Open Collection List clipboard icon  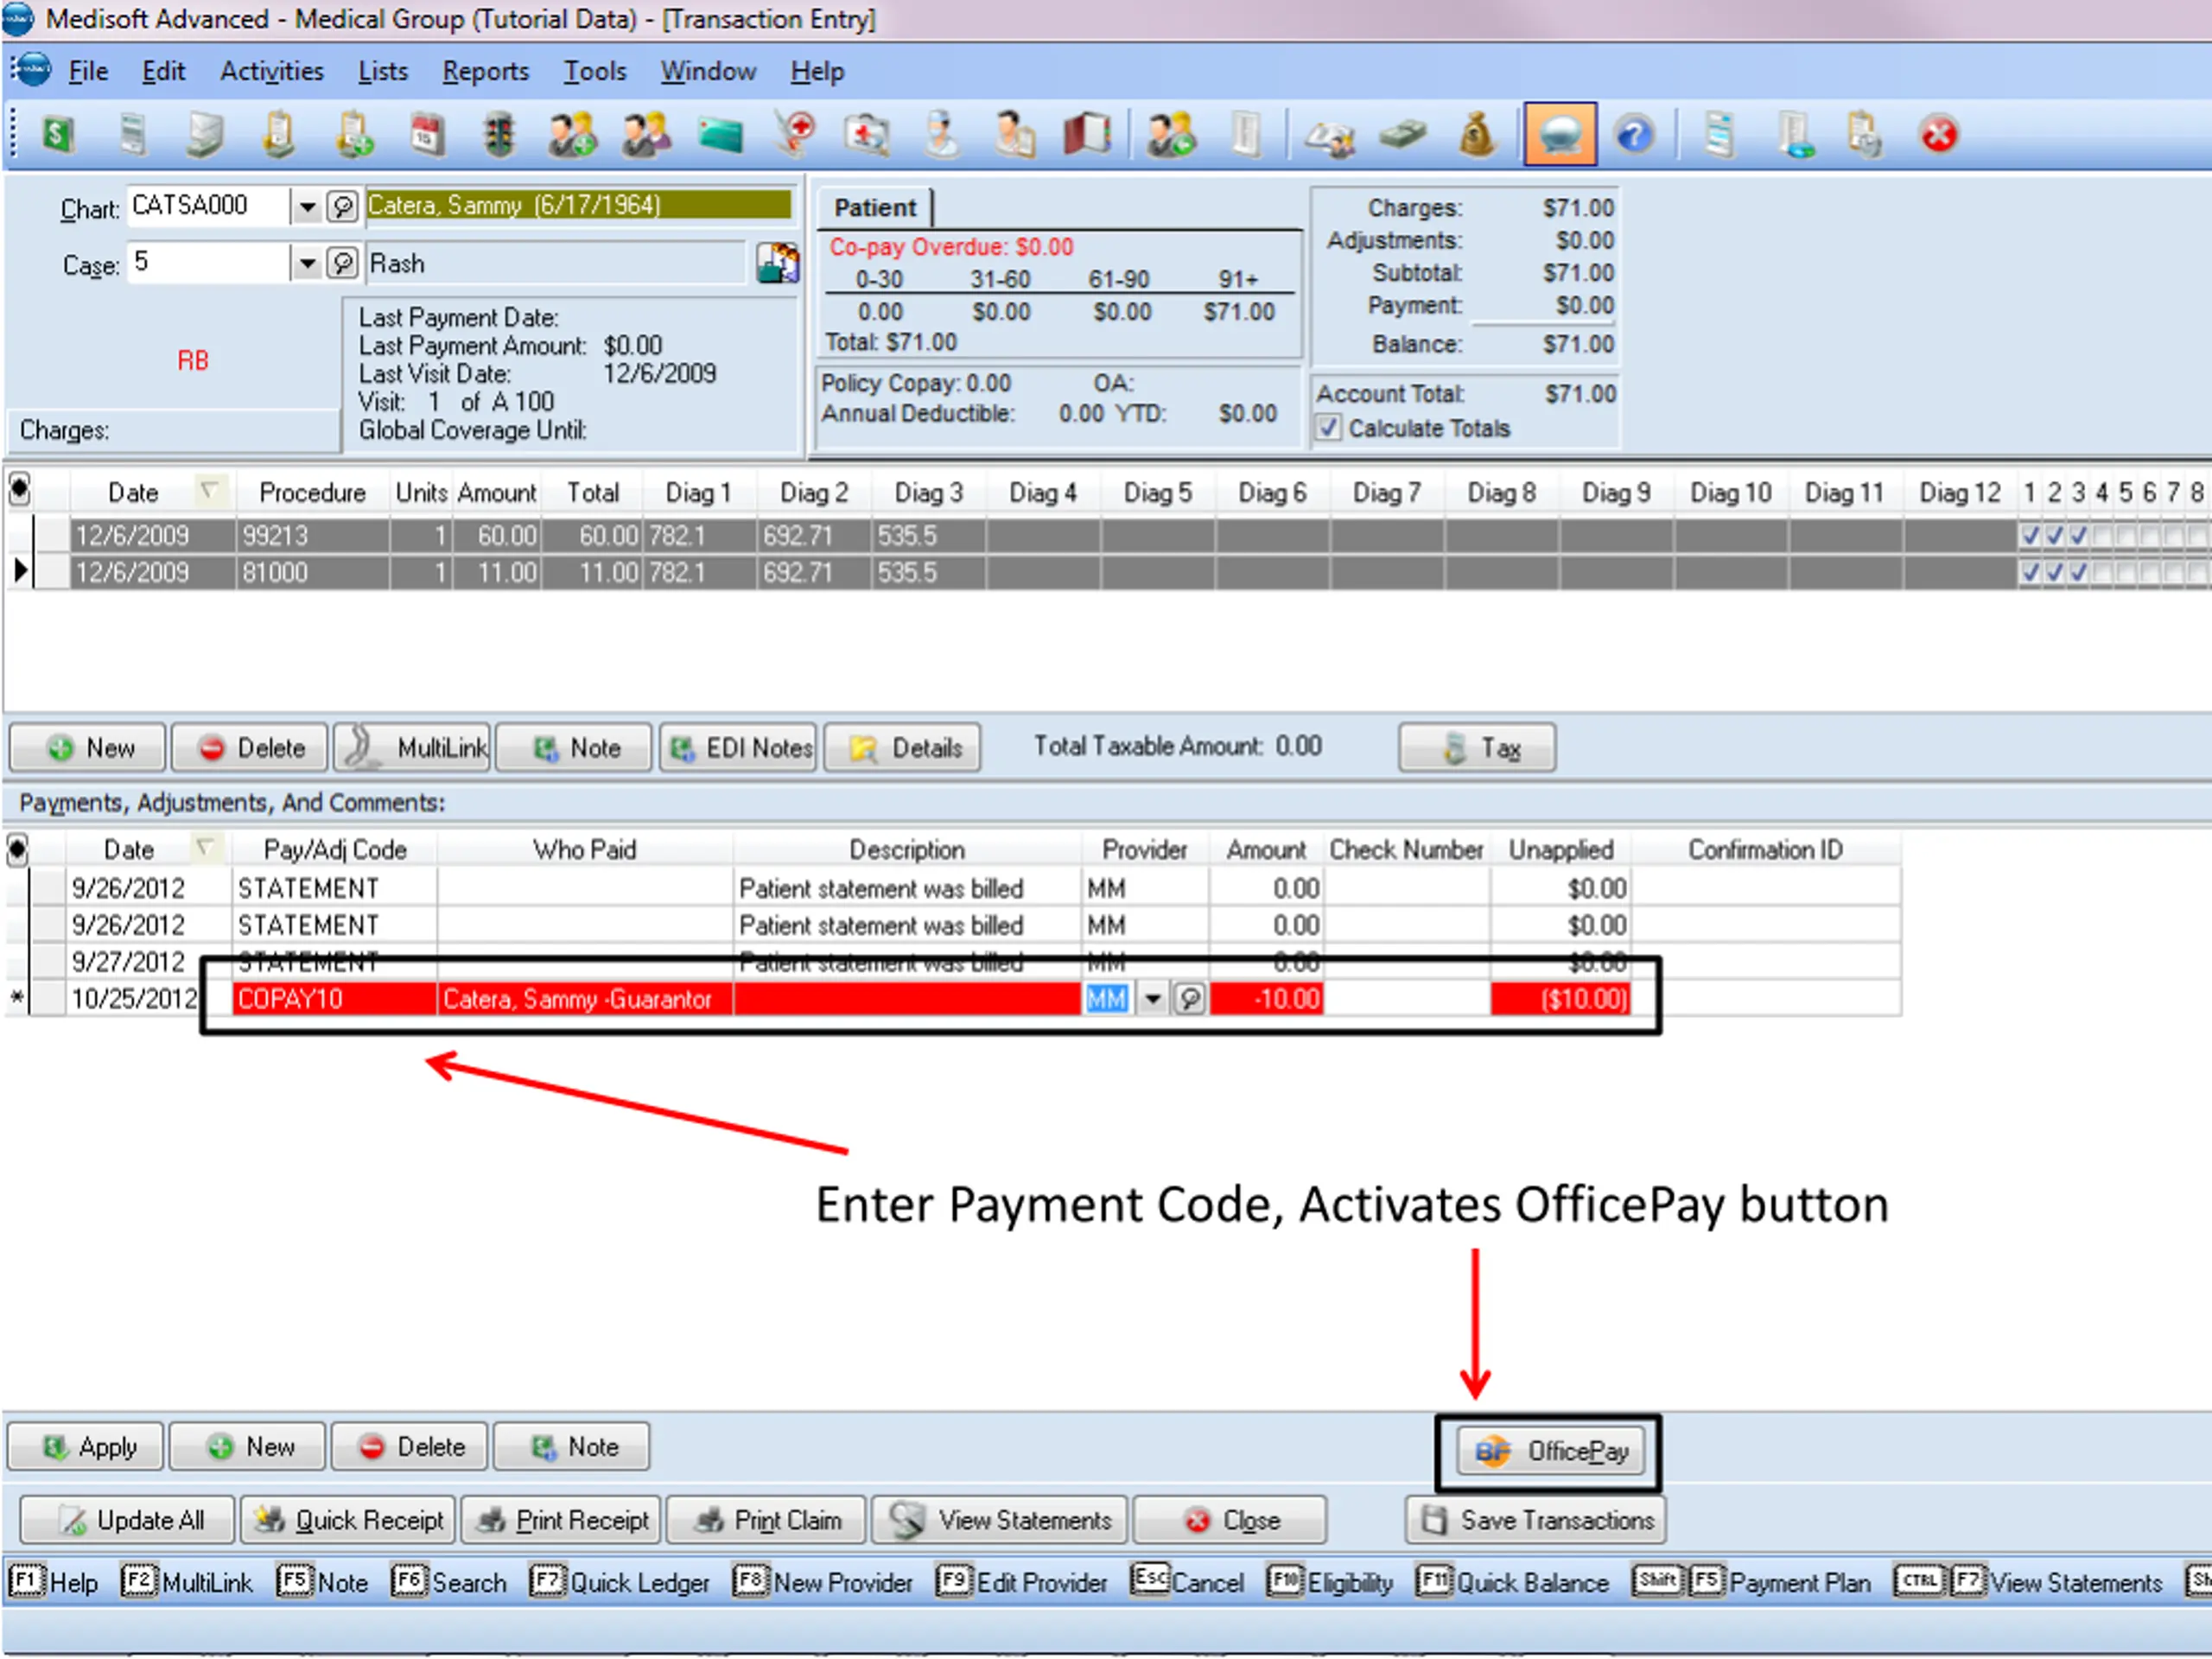[x=279, y=134]
